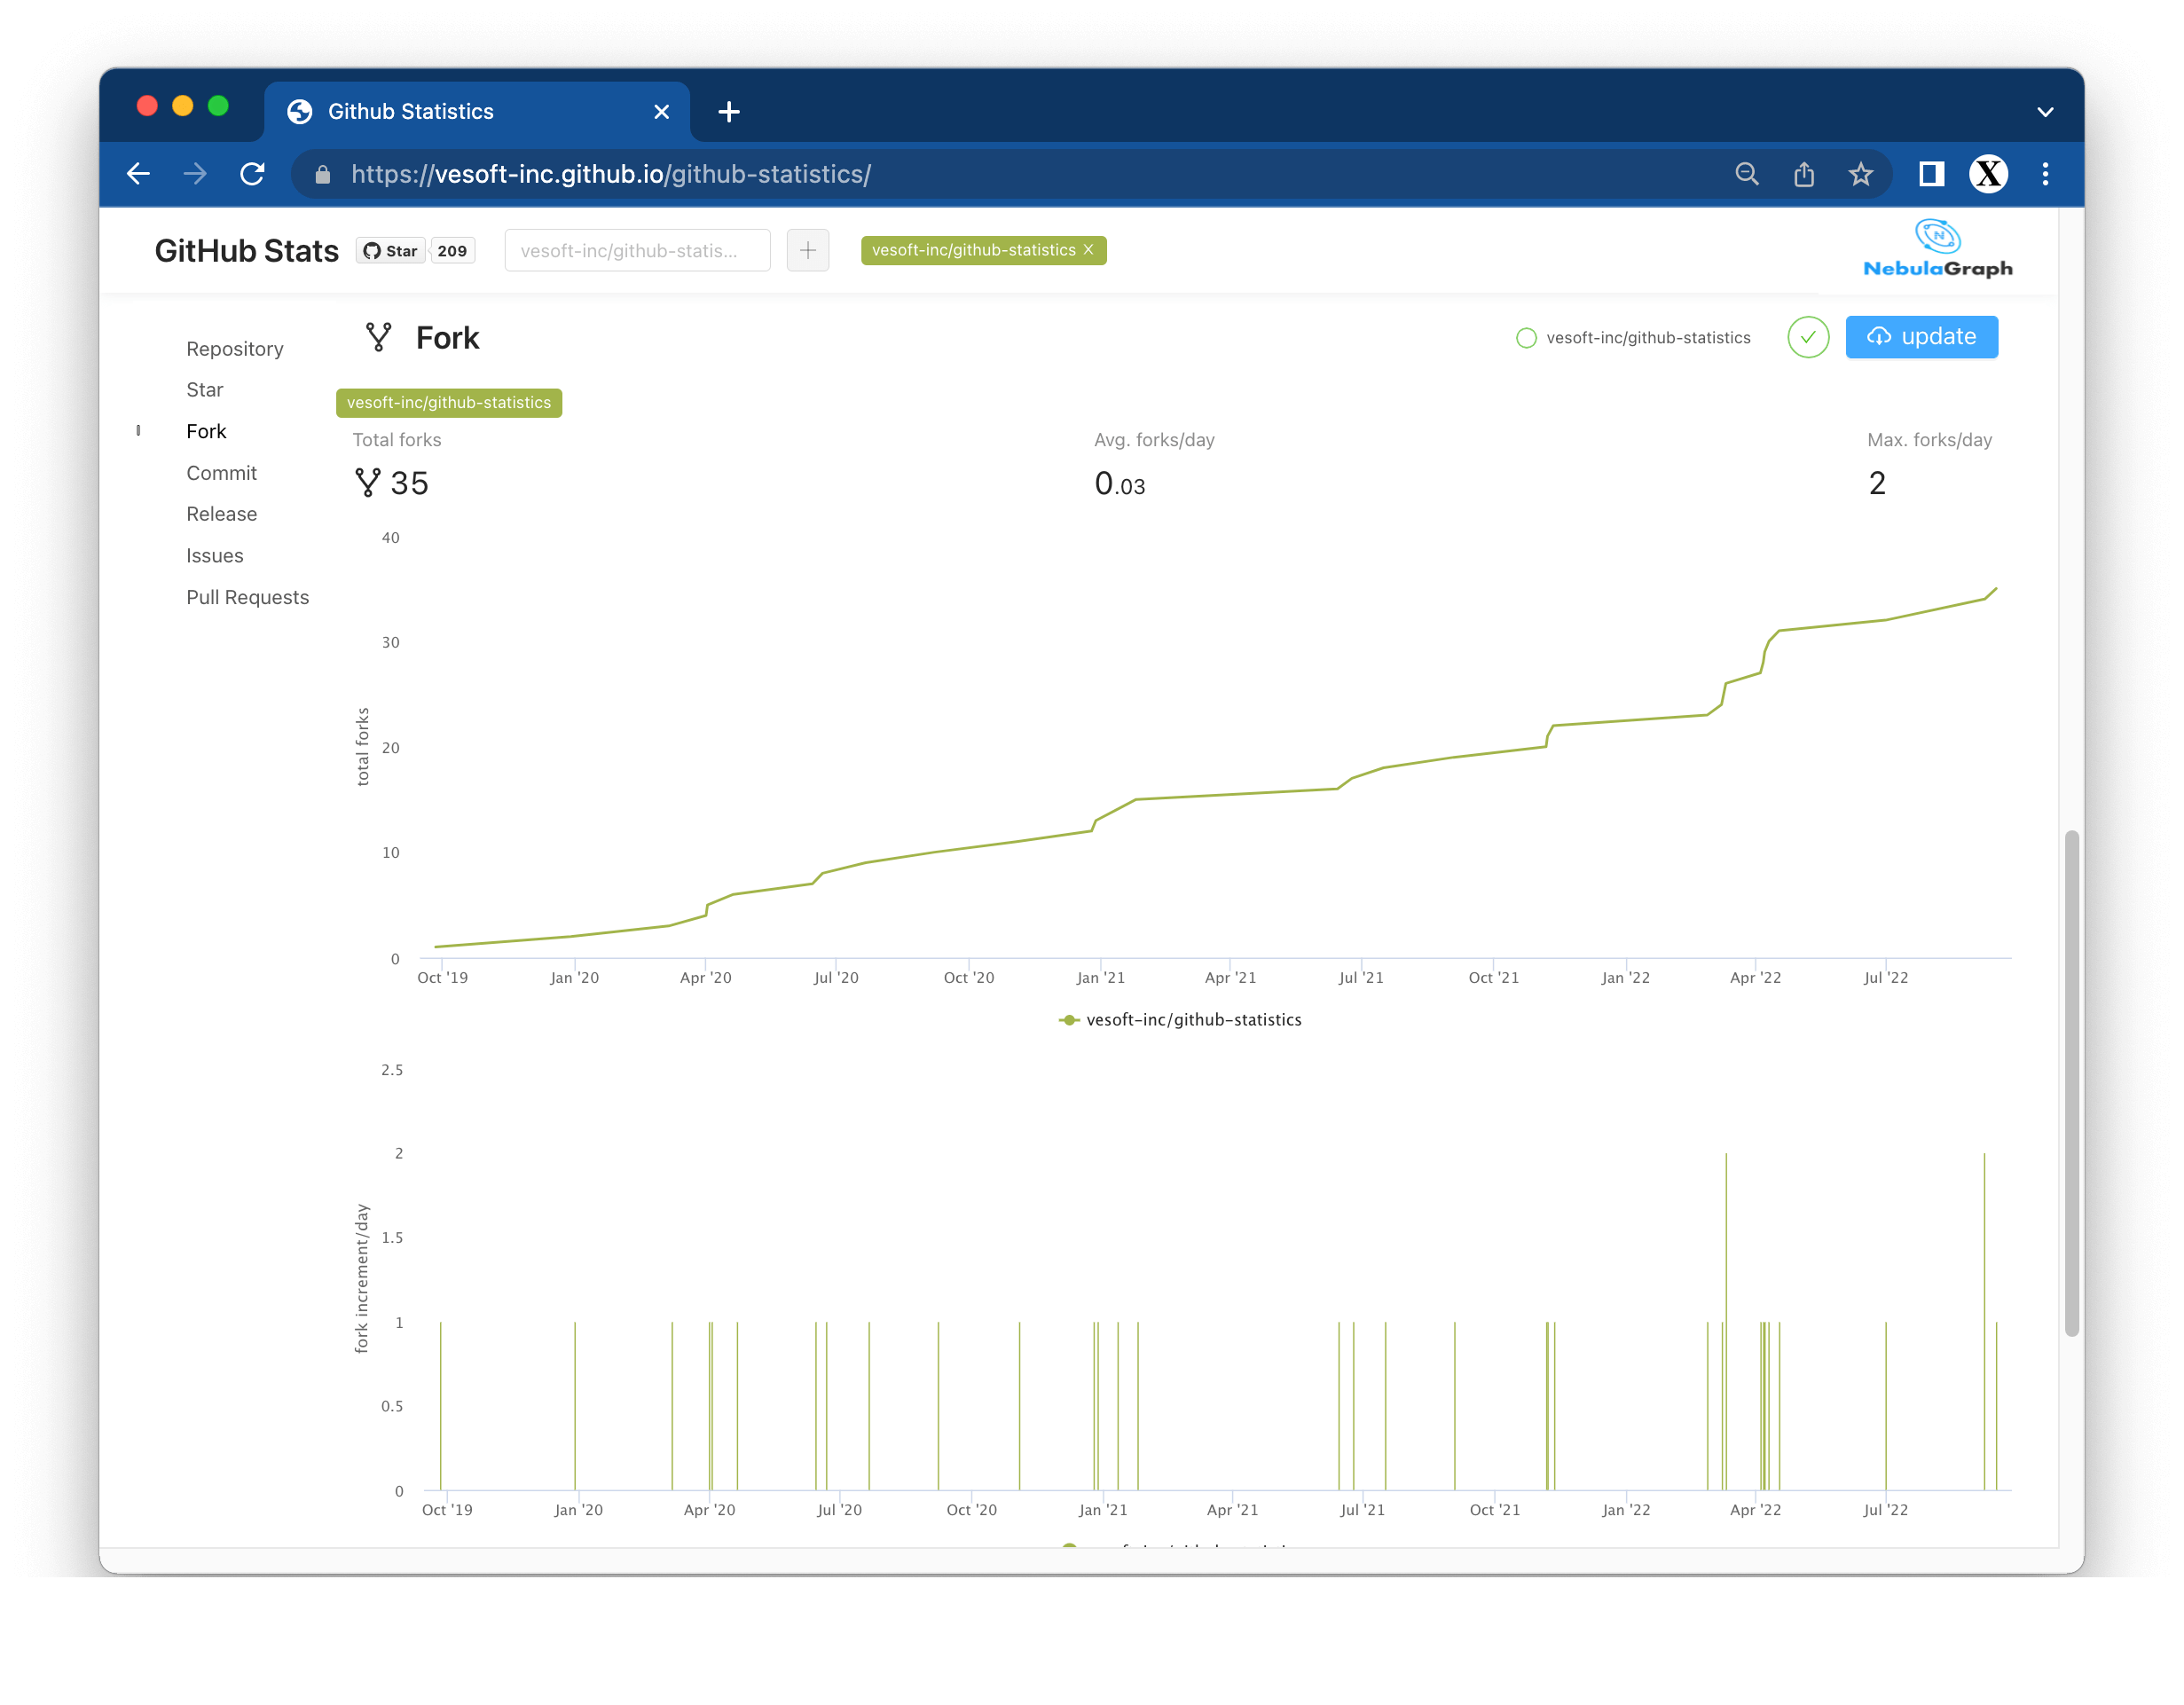The width and height of the screenshot is (2184, 1705).
Task: Select the vesoft-inc/github-statistics radio circle
Action: tap(1526, 338)
